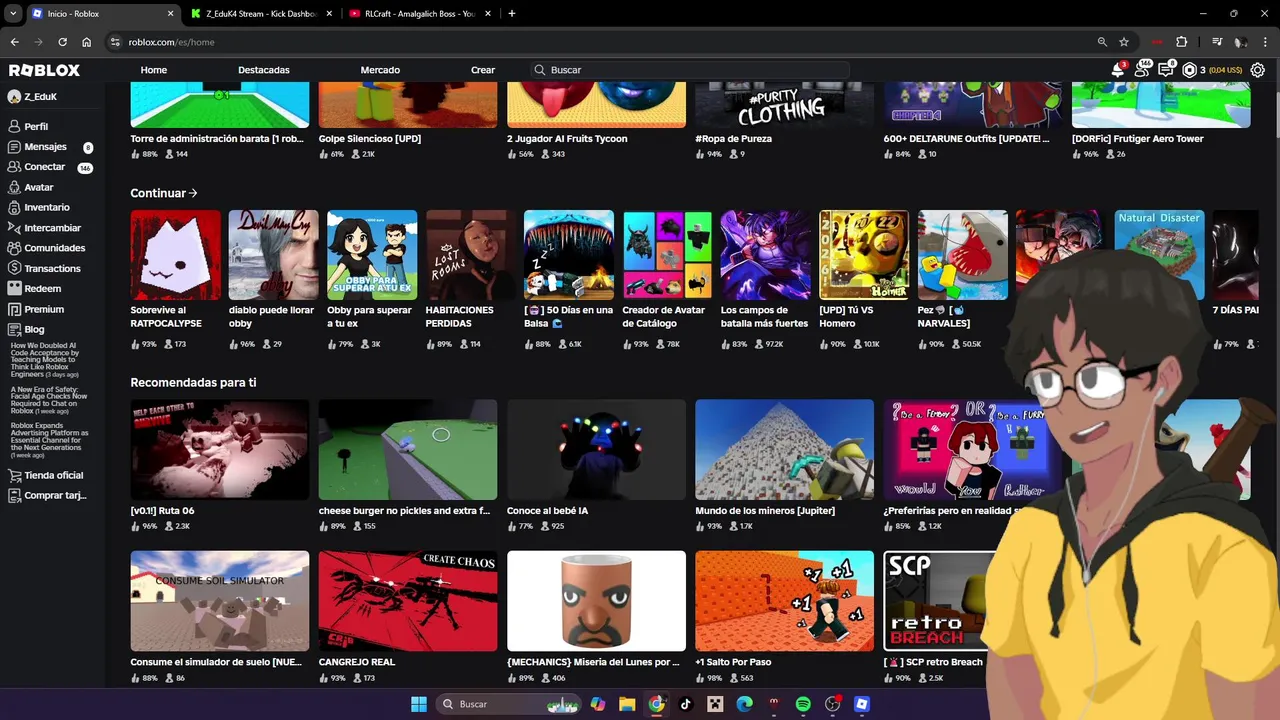Click the zoom magnifier in address bar

[1102, 42]
